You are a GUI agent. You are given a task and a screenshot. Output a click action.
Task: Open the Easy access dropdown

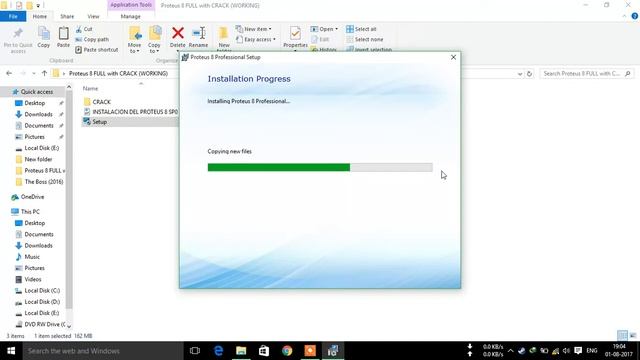click(x=256, y=40)
